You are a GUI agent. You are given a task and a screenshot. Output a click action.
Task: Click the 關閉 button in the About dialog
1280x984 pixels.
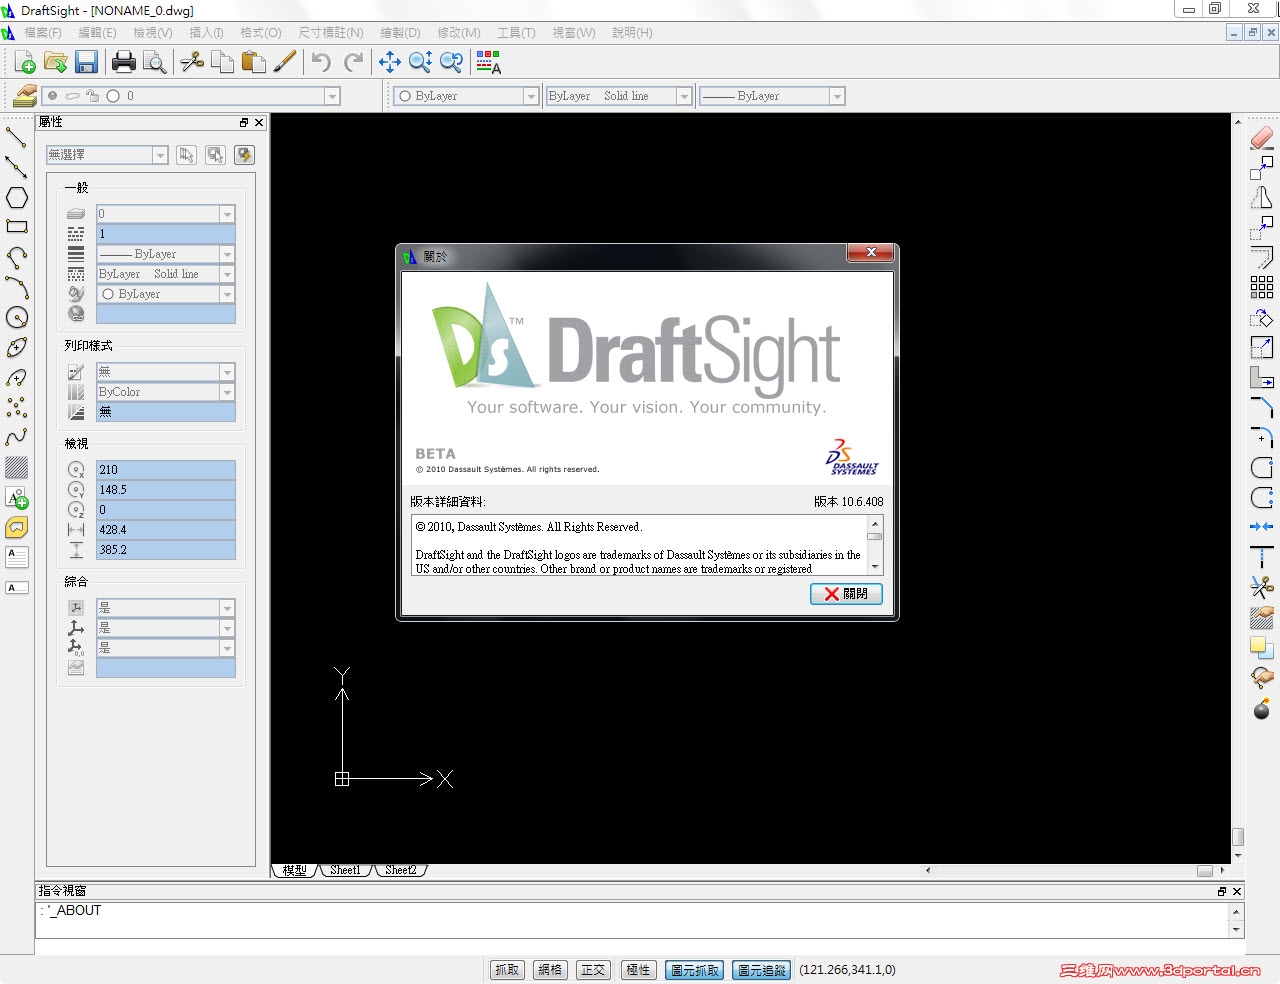point(846,594)
